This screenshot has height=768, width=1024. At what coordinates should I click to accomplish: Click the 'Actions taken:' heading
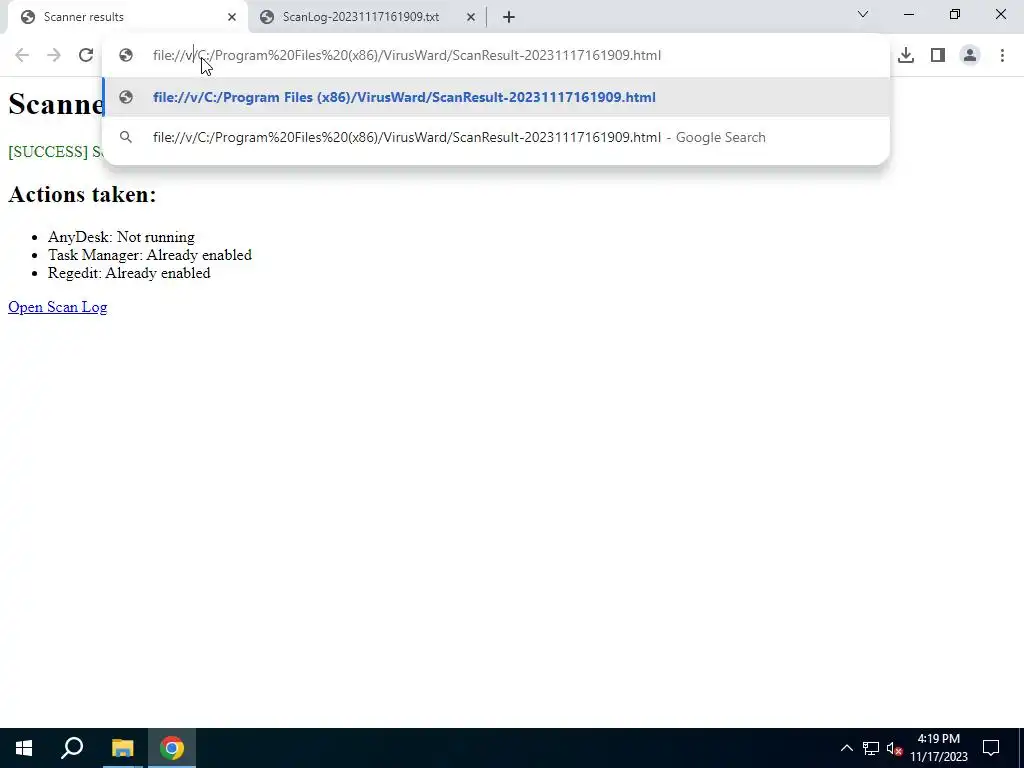tap(82, 195)
